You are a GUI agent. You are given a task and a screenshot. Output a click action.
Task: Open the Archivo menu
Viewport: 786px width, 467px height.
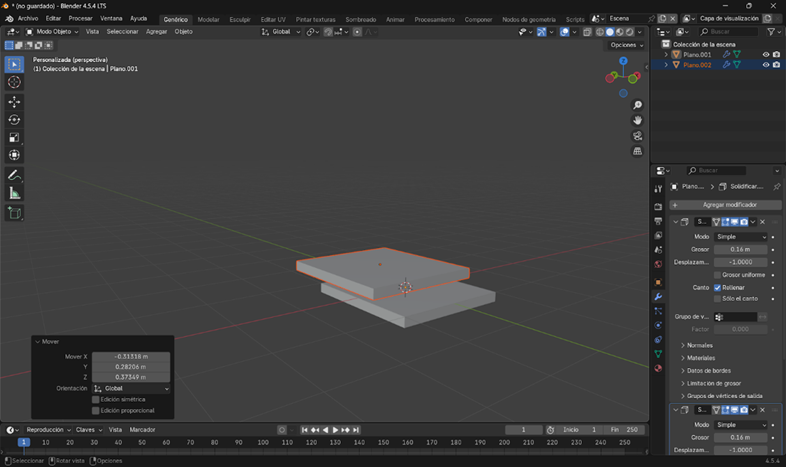[28, 18]
